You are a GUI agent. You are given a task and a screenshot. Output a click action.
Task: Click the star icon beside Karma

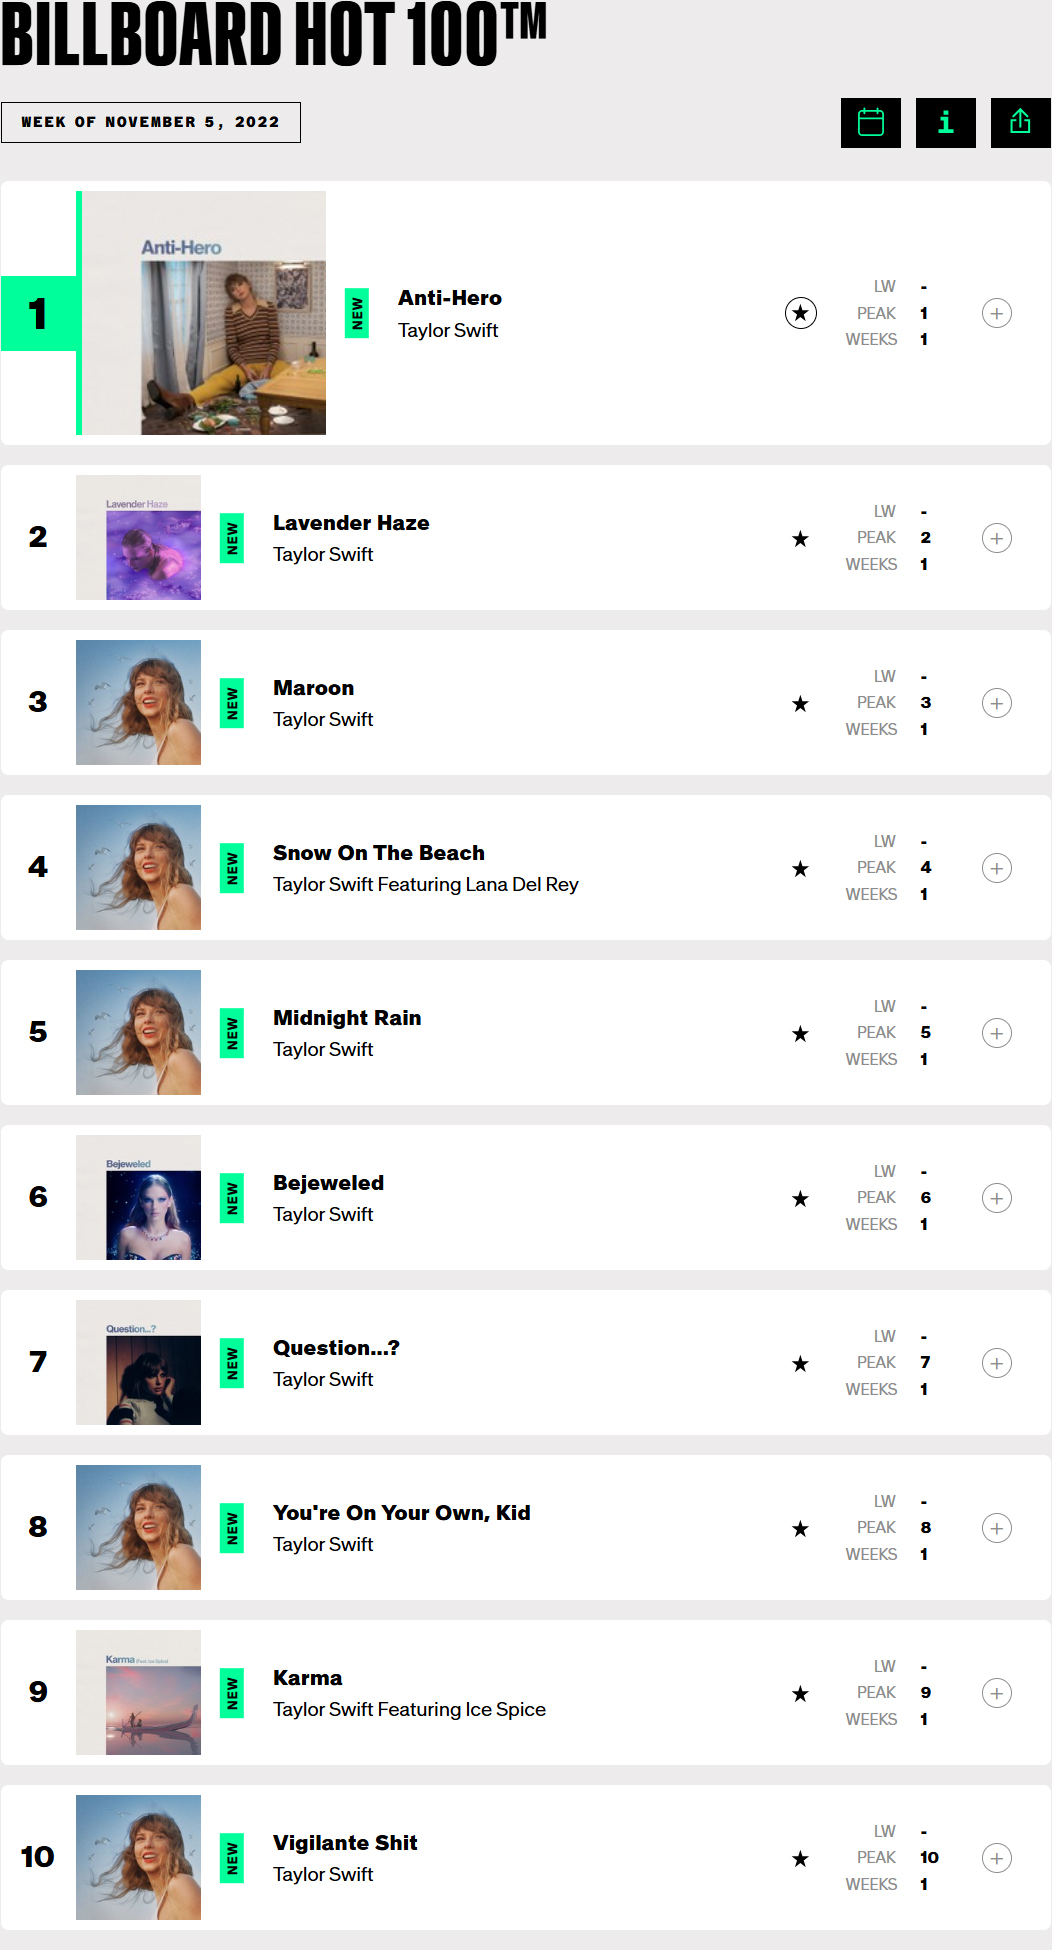click(x=800, y=1694)
